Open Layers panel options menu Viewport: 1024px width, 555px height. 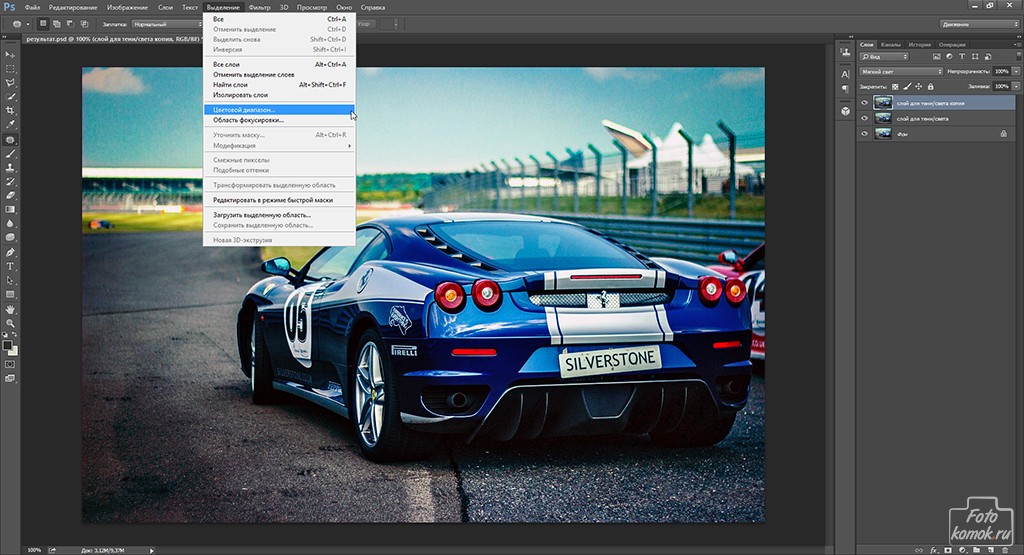click(x=1017, y=44)
